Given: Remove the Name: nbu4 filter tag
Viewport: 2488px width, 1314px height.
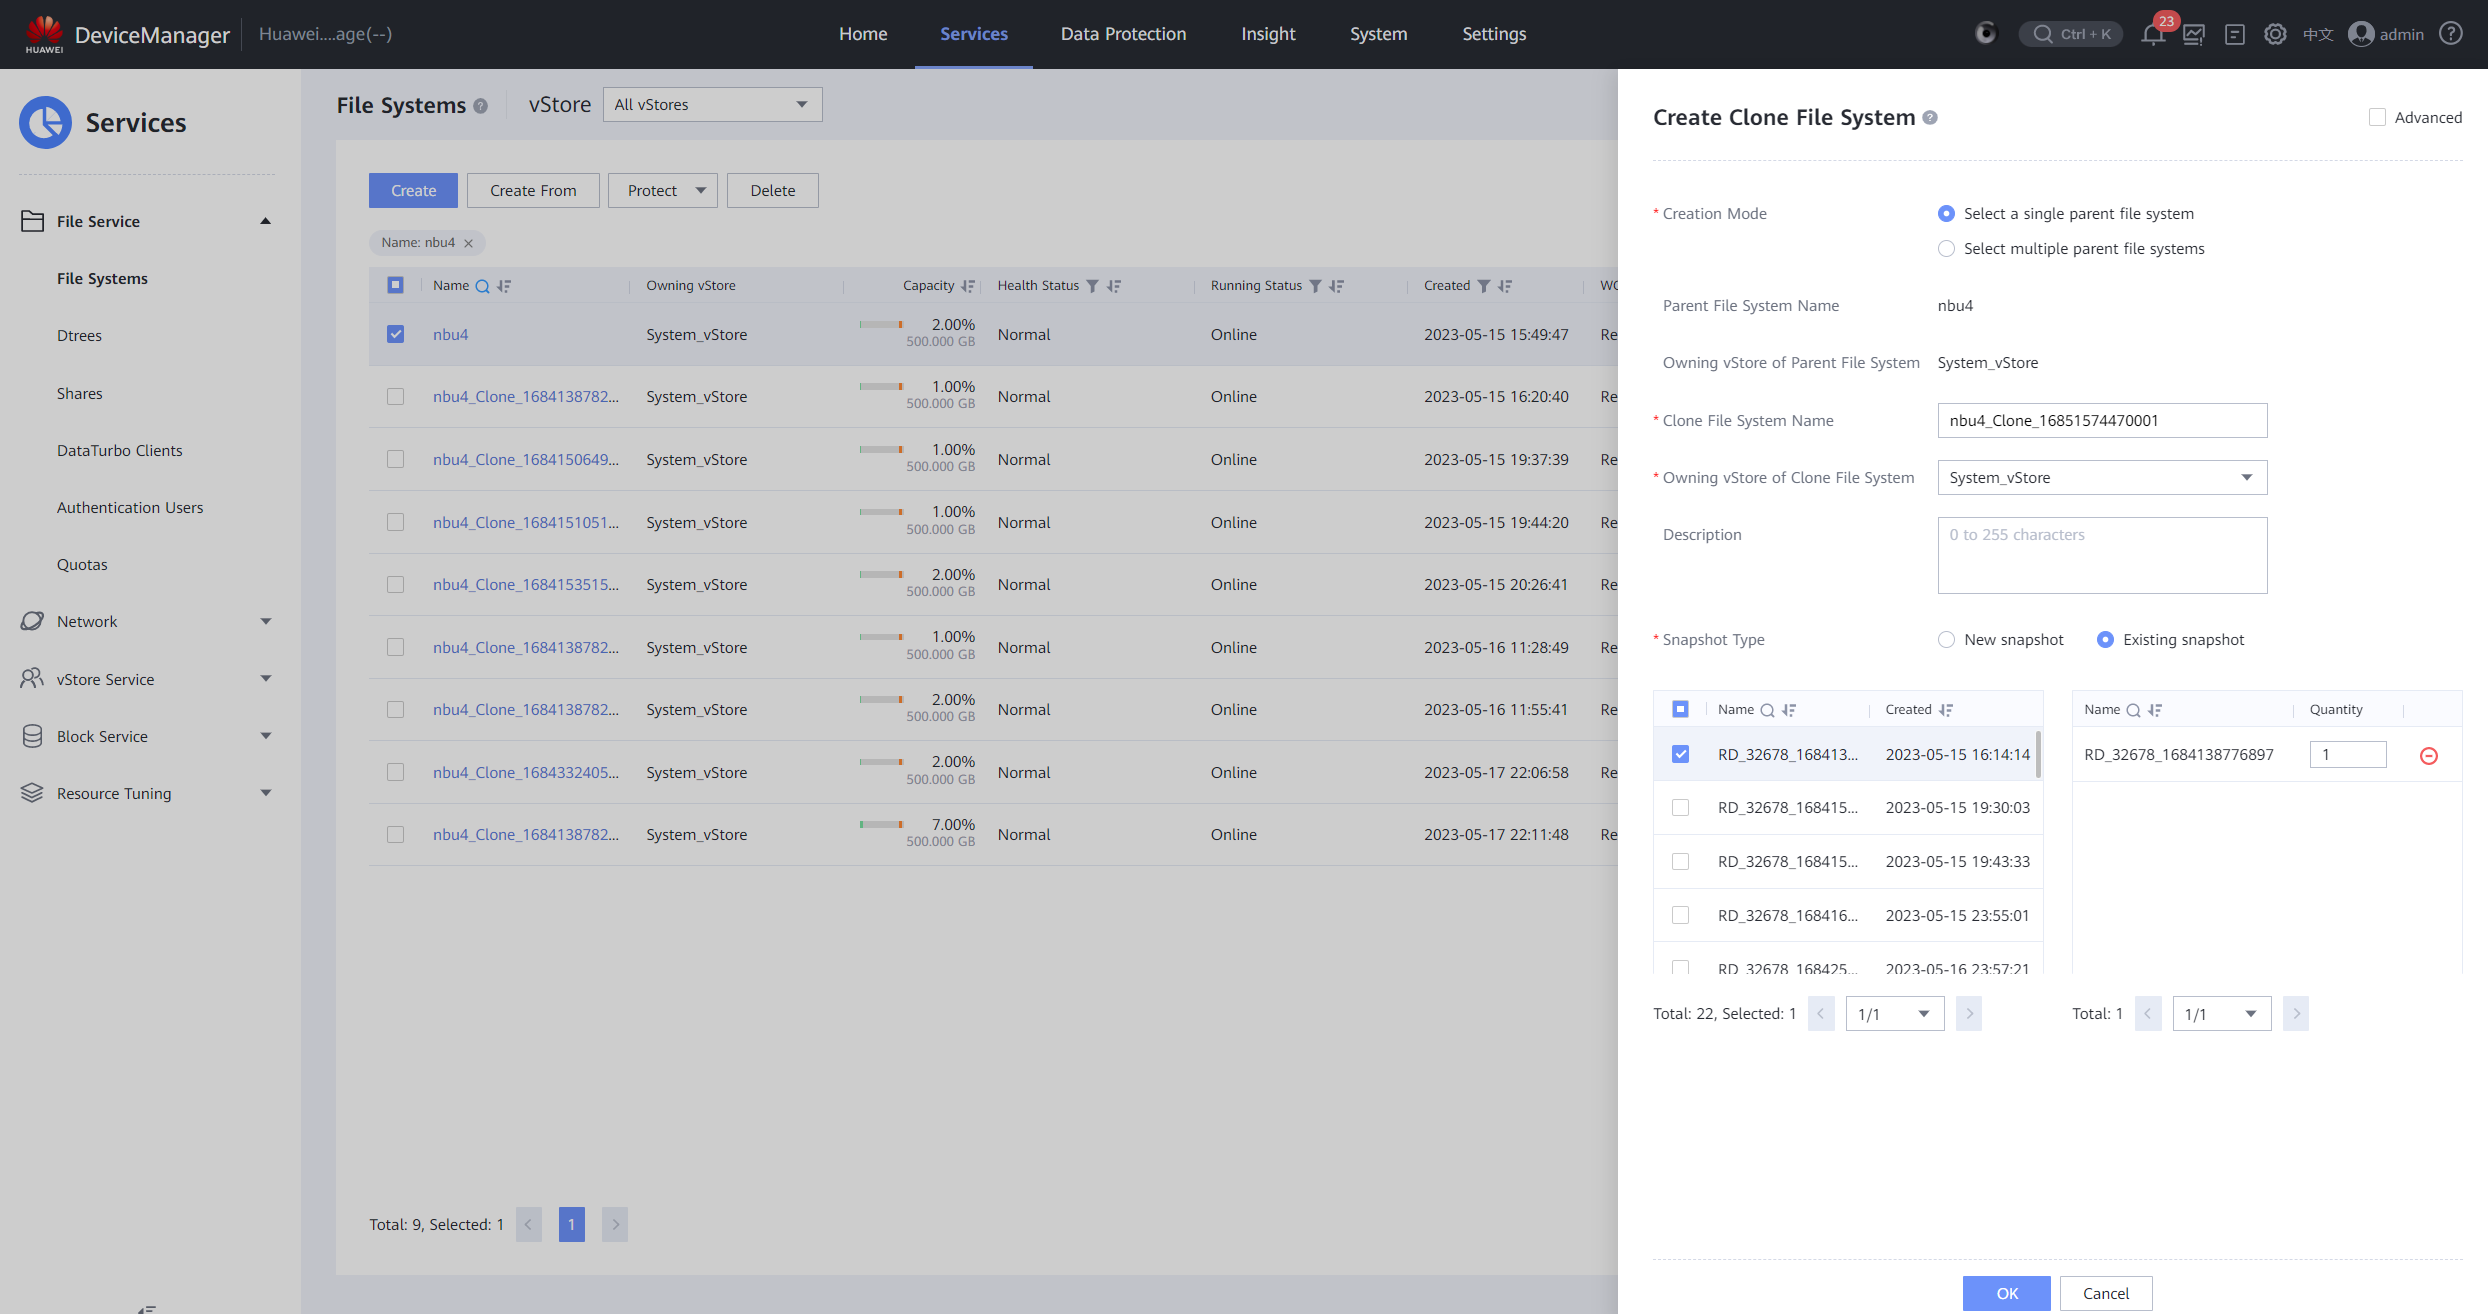Looking at the screenshot, I should coord(468,243).
